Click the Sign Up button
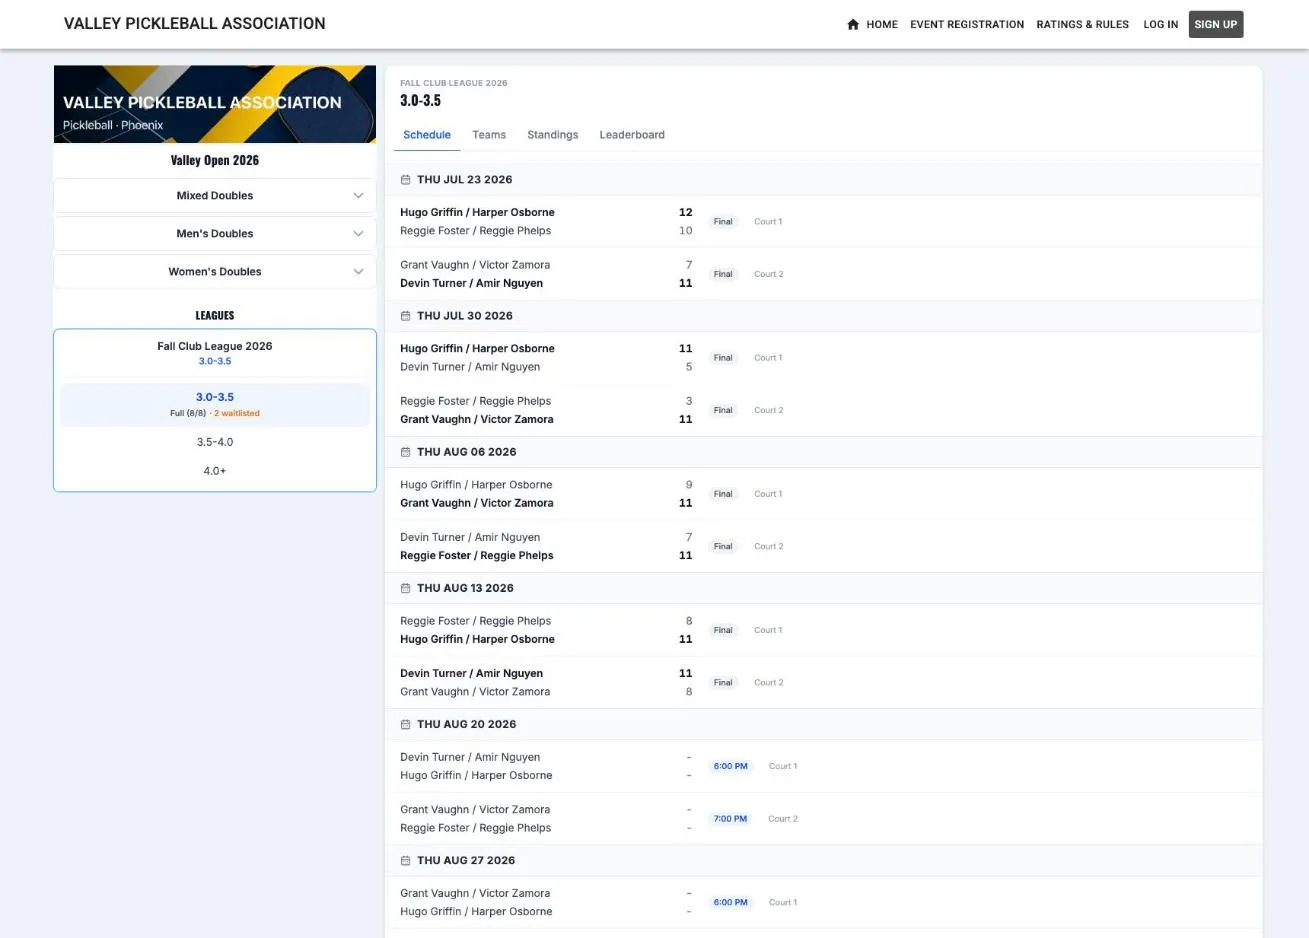1309x938 pixels. (x=1216, y=24)
